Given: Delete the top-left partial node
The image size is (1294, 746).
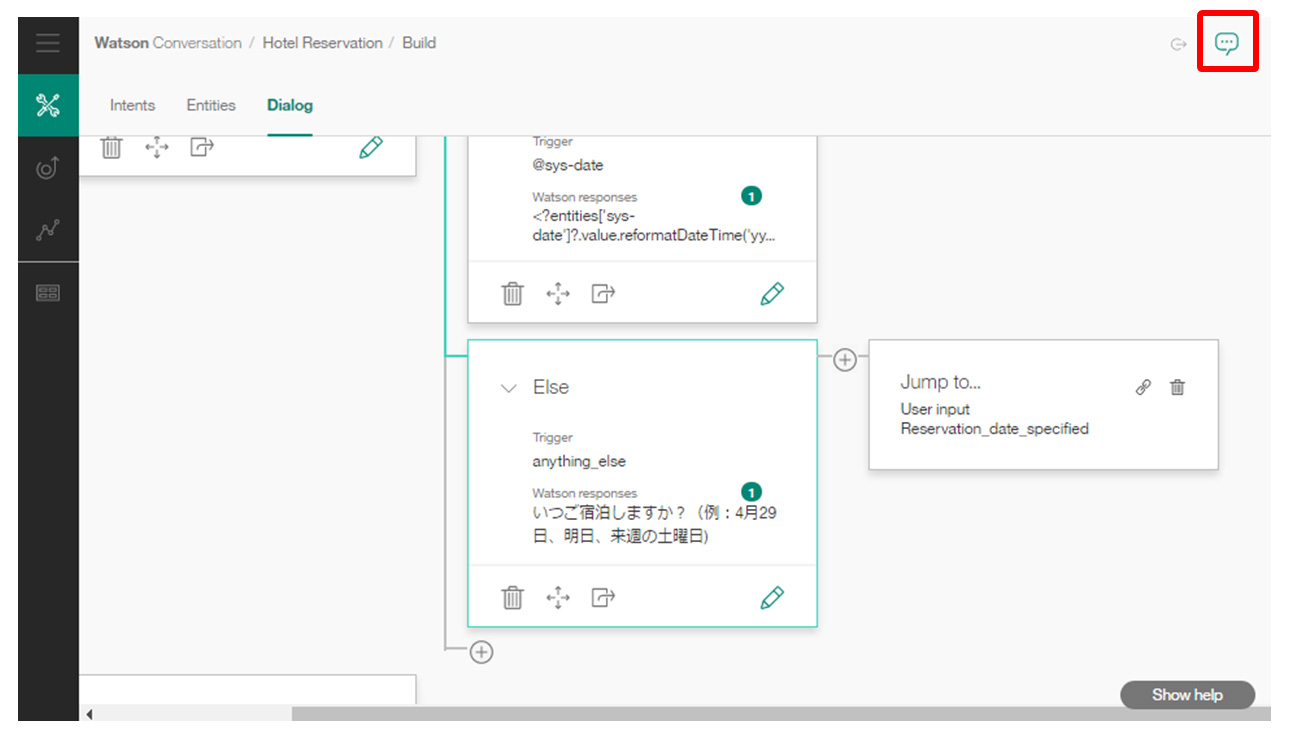Looking at the screenshot, I should coord(112,148).
